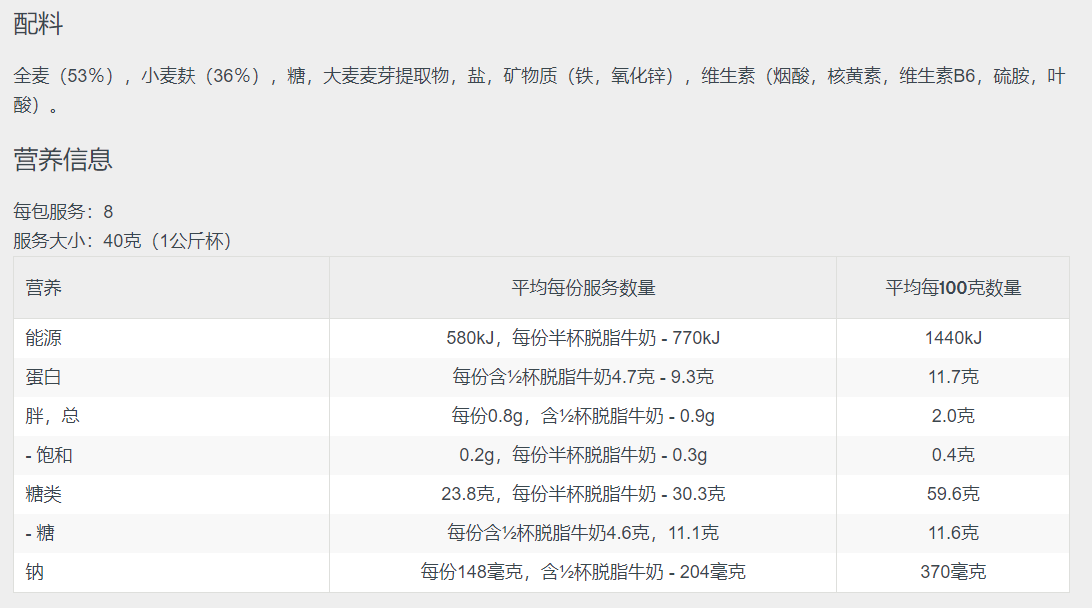Click the - 饱和 row label
The image size is (1092, 608).
(x=49, y=455)
